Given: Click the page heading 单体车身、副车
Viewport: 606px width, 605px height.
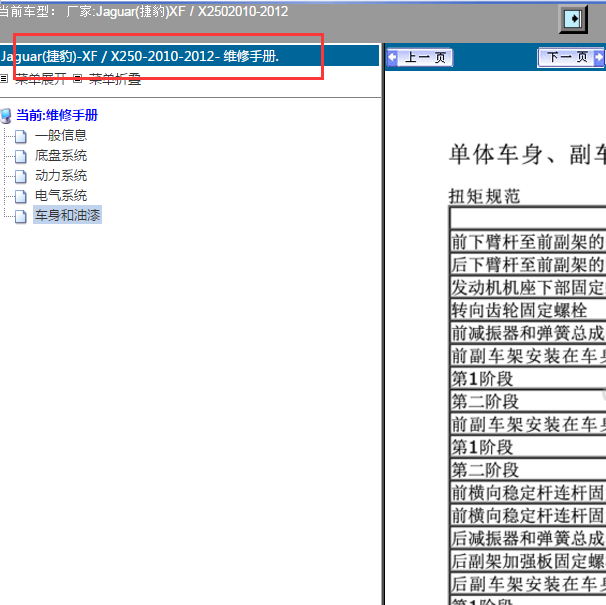Looking at the screenshot, I should [x=527, y=154].
